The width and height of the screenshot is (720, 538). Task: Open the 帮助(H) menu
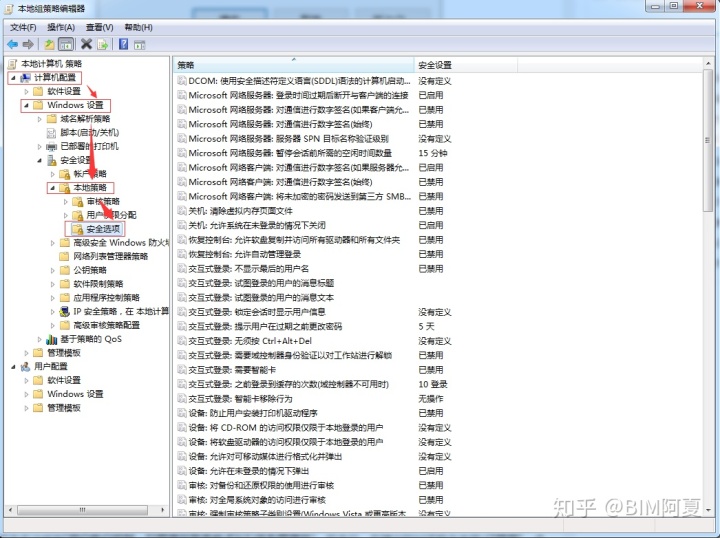(139, 28)
